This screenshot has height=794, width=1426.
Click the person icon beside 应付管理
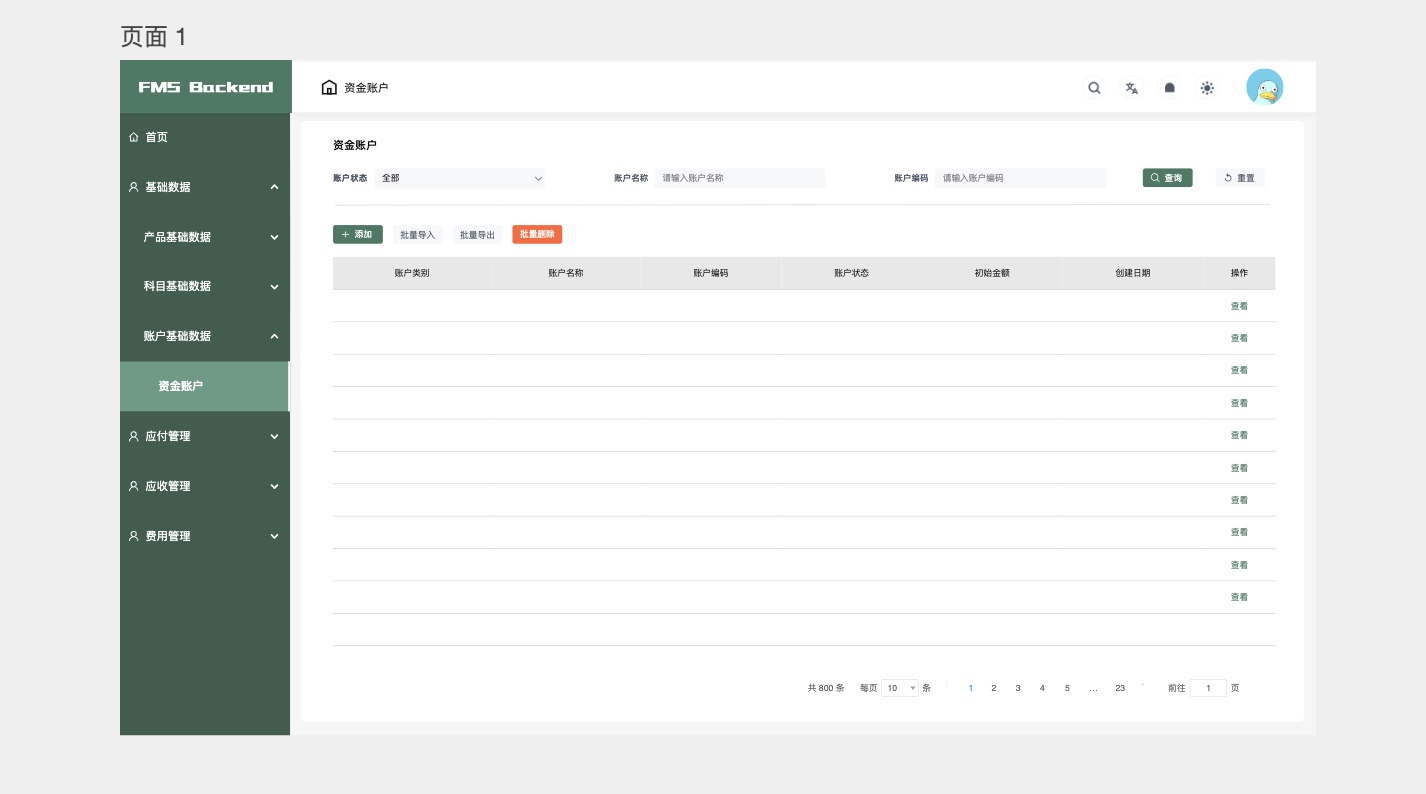click(x=134, y=436)
